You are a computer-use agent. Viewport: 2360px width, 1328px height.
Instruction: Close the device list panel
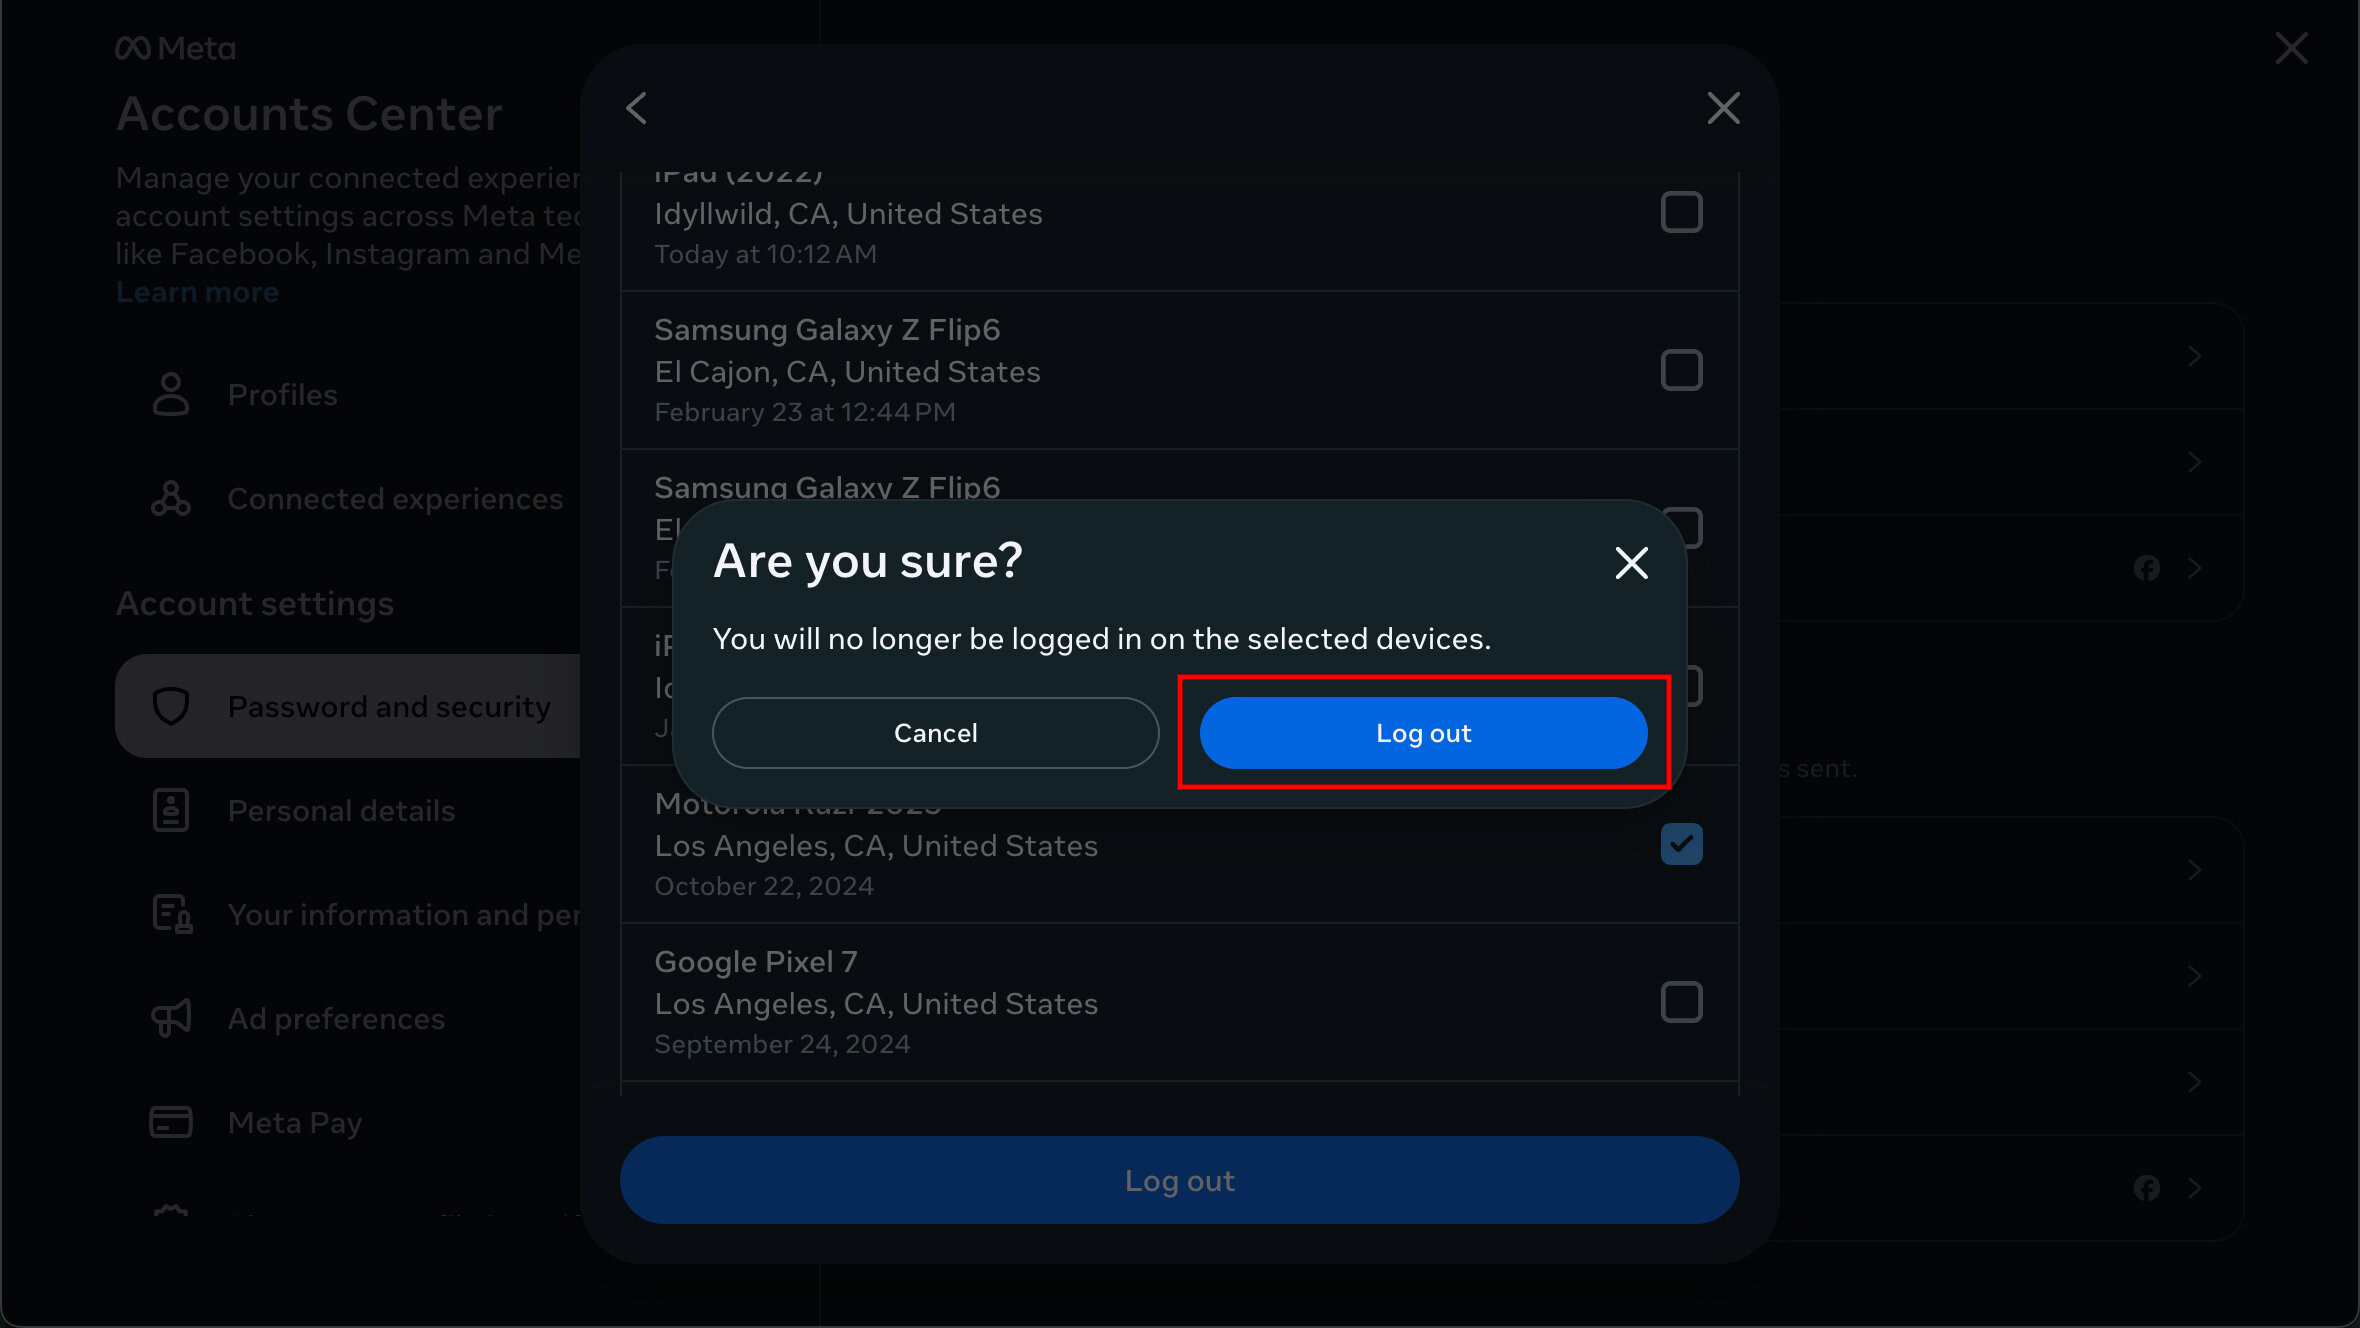point(1723,108)
